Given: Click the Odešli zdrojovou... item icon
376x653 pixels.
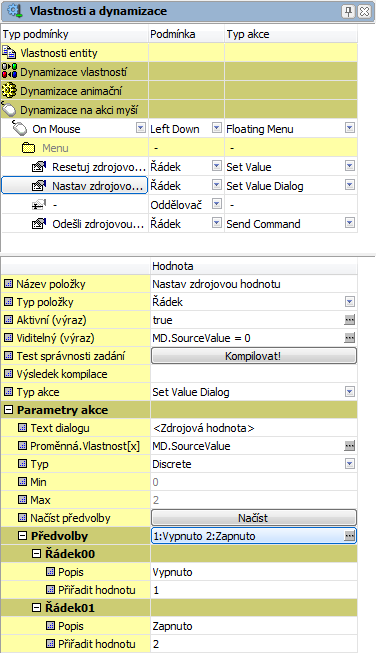Looking at the screenshot, I should [x=39, y=224].
